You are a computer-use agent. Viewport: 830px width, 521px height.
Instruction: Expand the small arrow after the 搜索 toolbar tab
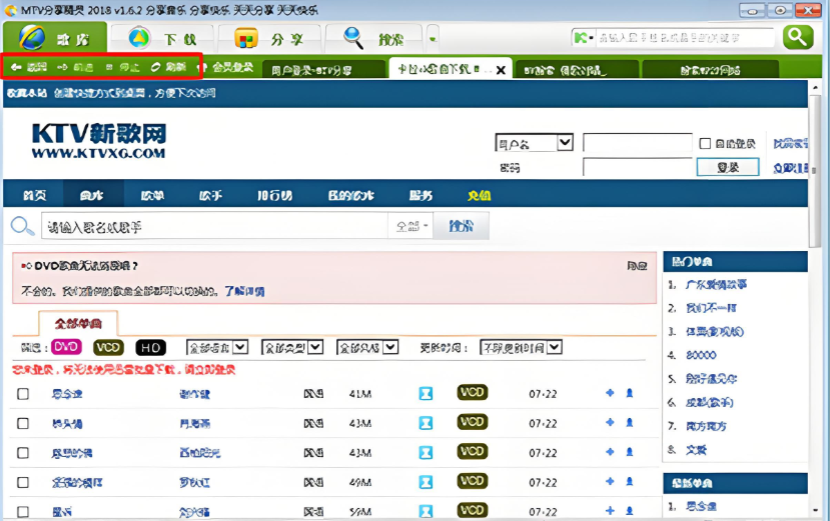[433, 39]
